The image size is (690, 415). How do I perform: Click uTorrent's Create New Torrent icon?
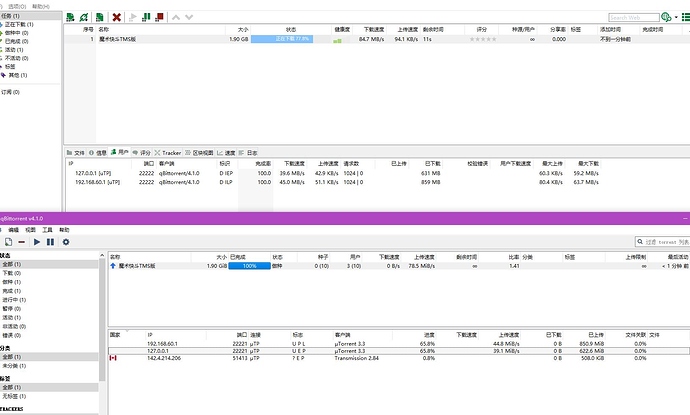(100, 17)
